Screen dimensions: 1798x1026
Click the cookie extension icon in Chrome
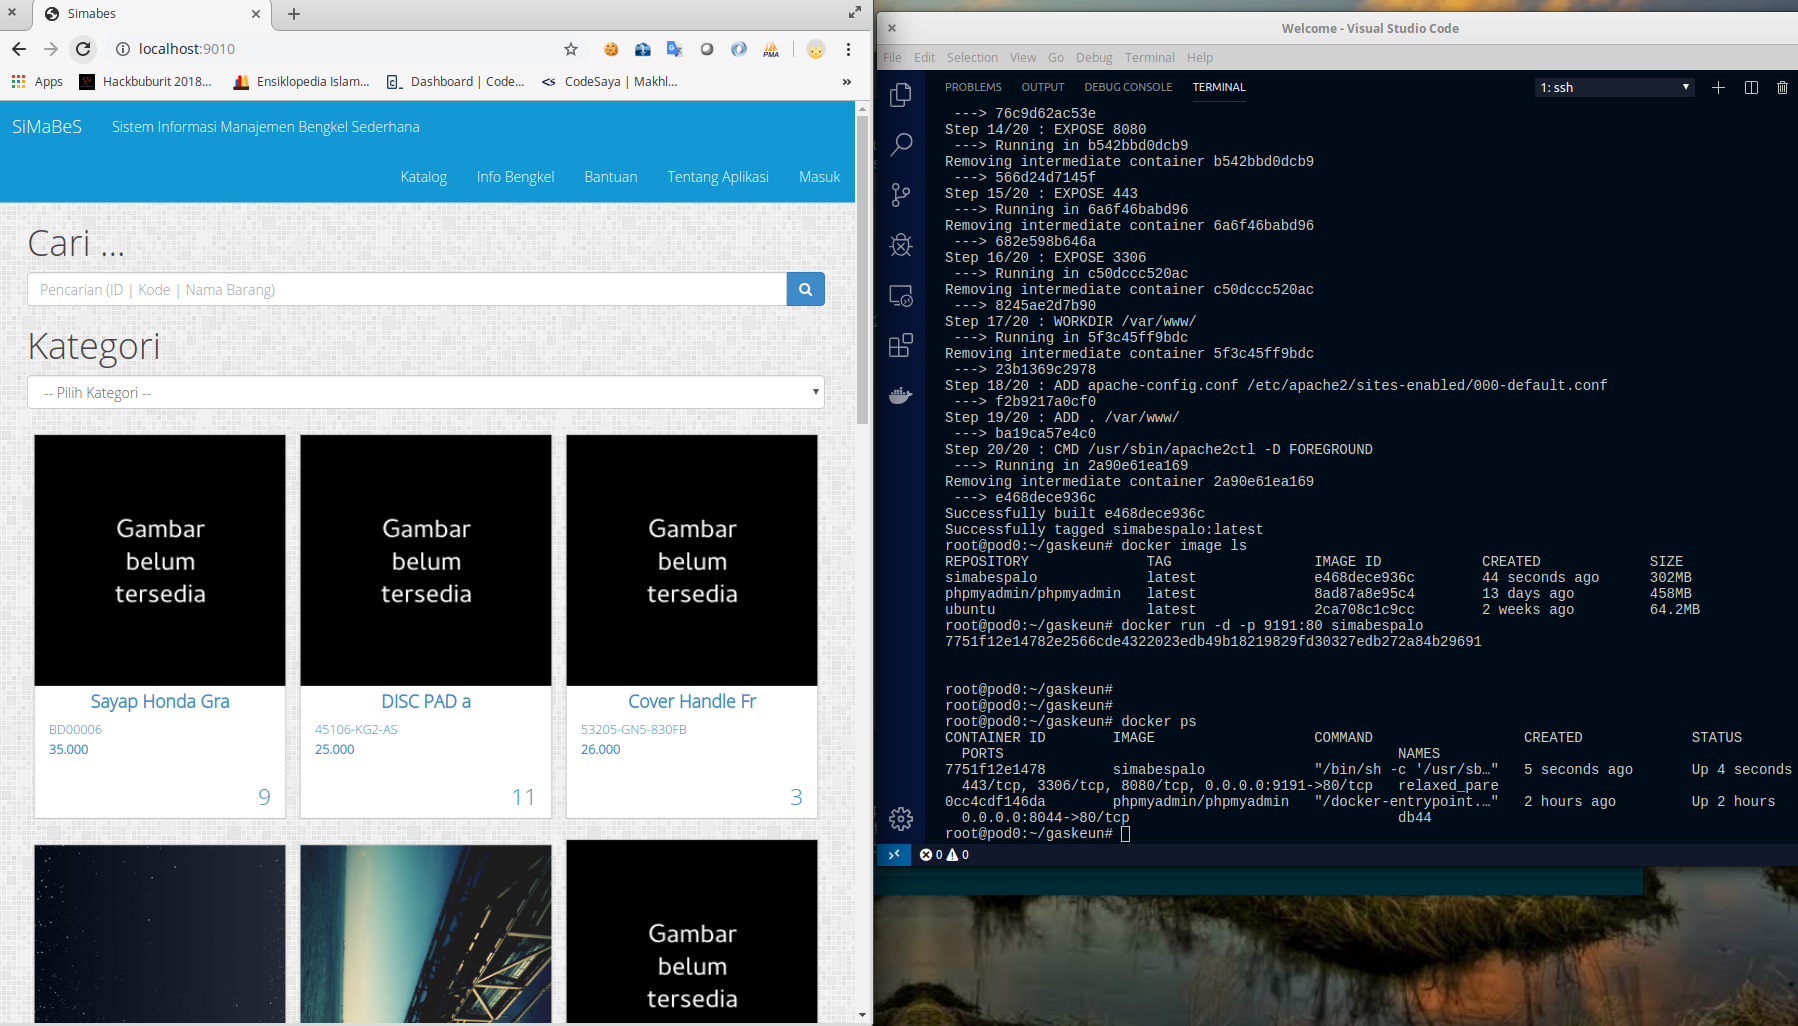[x=611, y=49]
